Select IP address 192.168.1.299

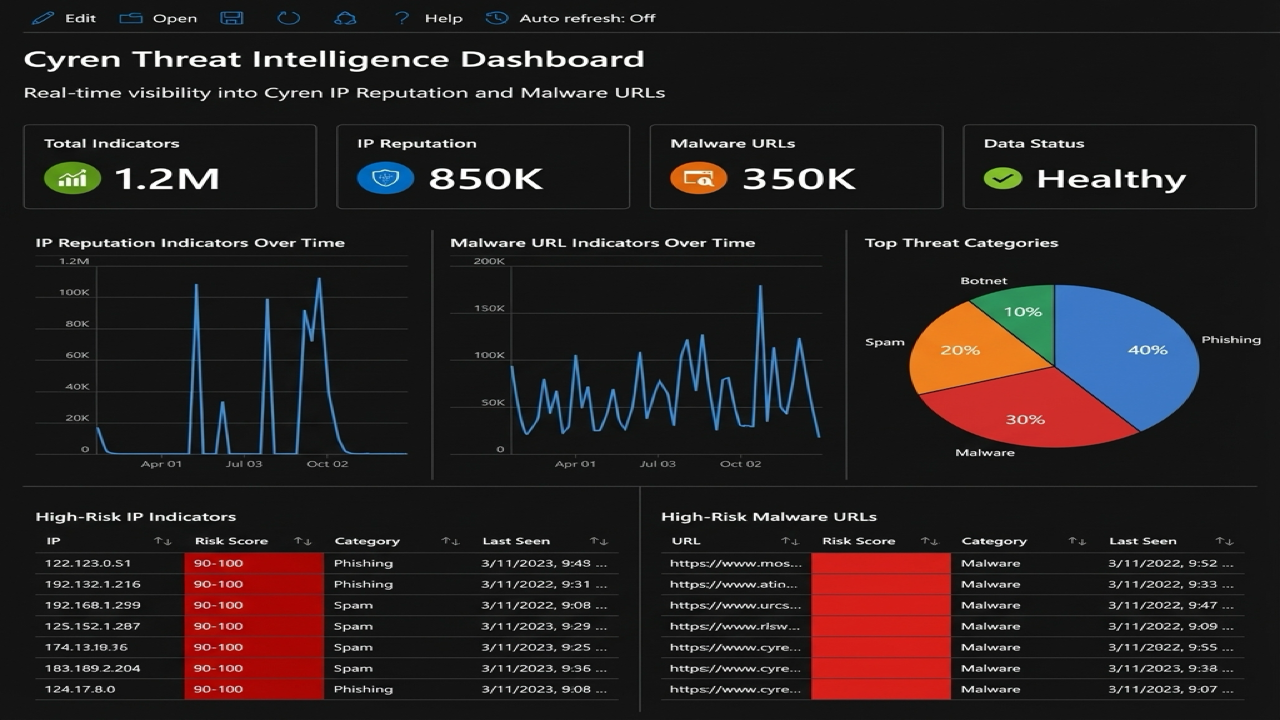[93, 605]
